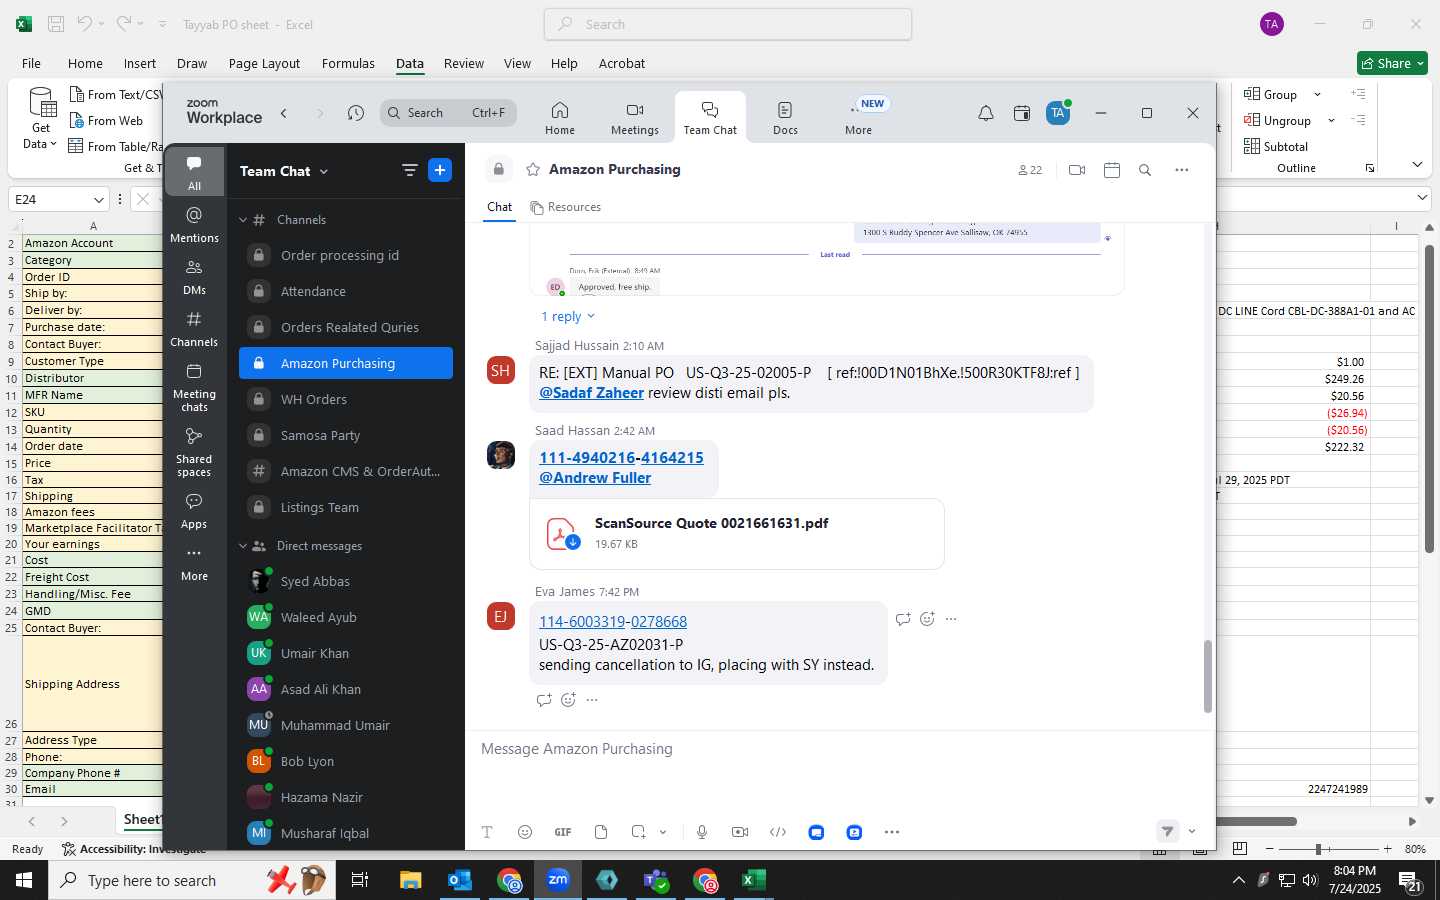Collapse the Excel ribbon chevron
Screen dimensions: 1440x900
pyautogui.click(x=1417, y=164)
